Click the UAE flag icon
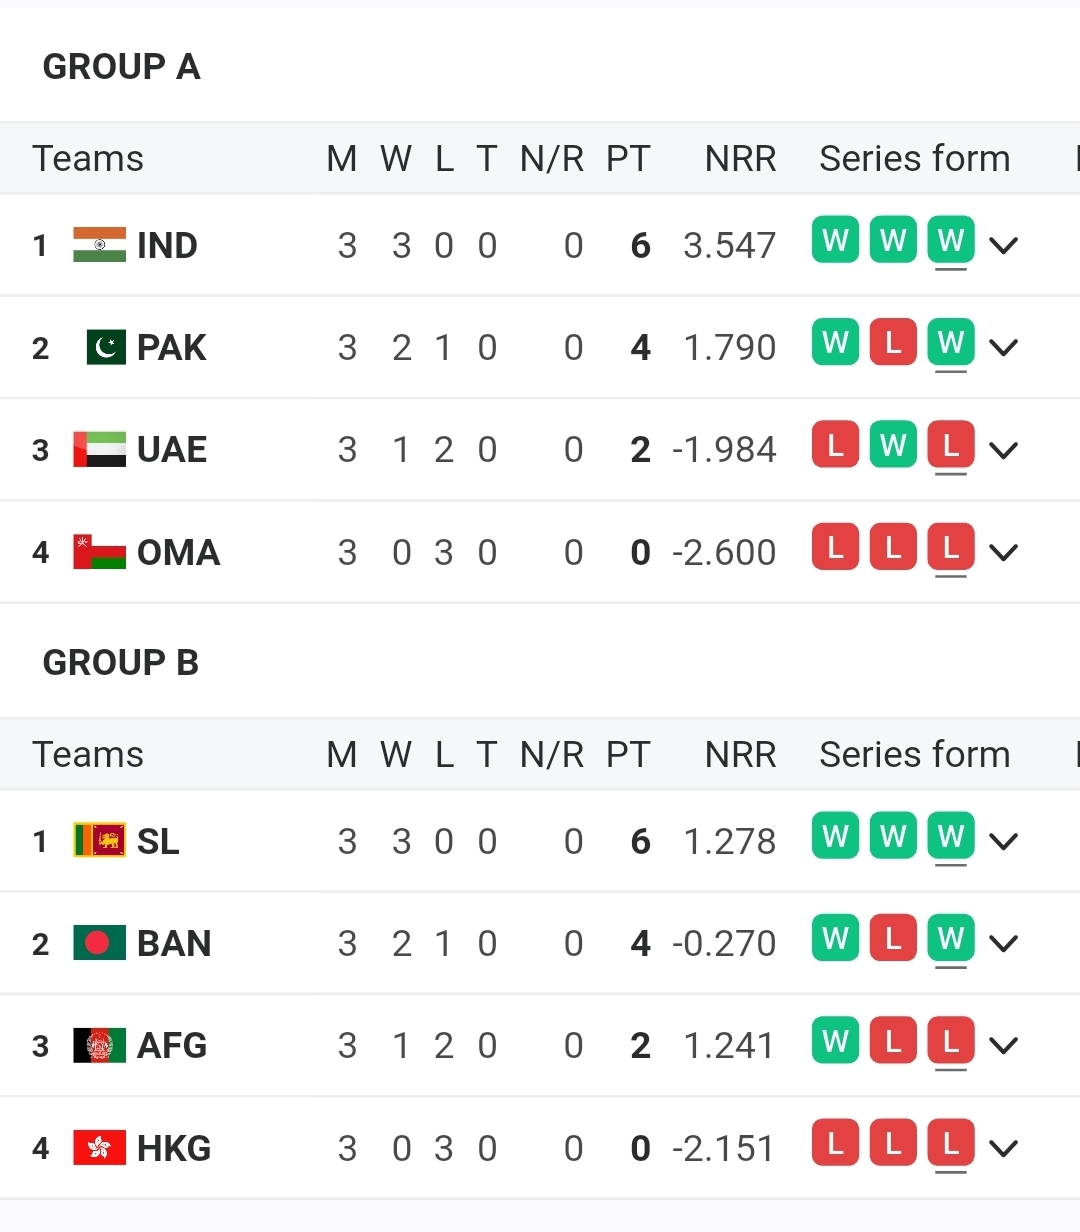The width and height of the screenshot is (1080, 1232). 99,450
